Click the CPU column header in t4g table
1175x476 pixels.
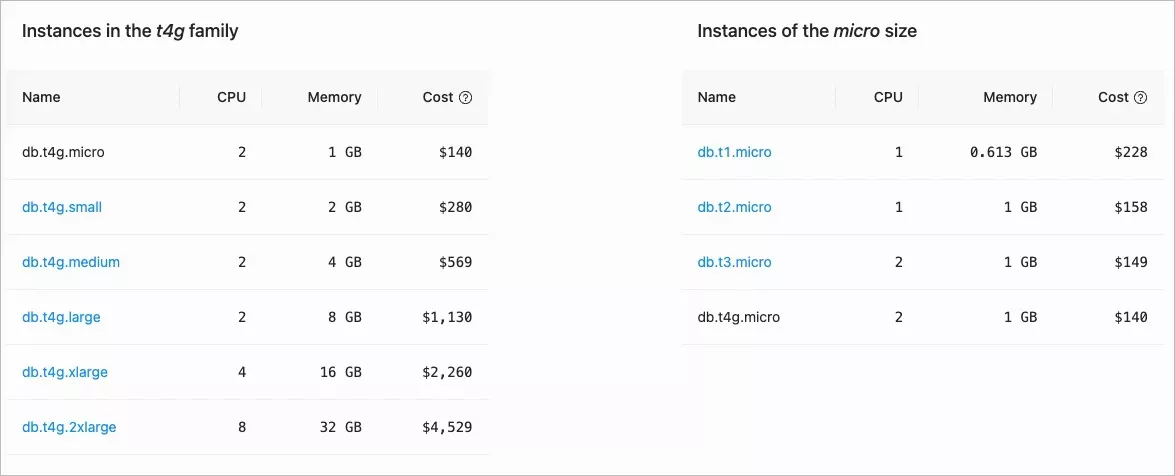point(231,98)
